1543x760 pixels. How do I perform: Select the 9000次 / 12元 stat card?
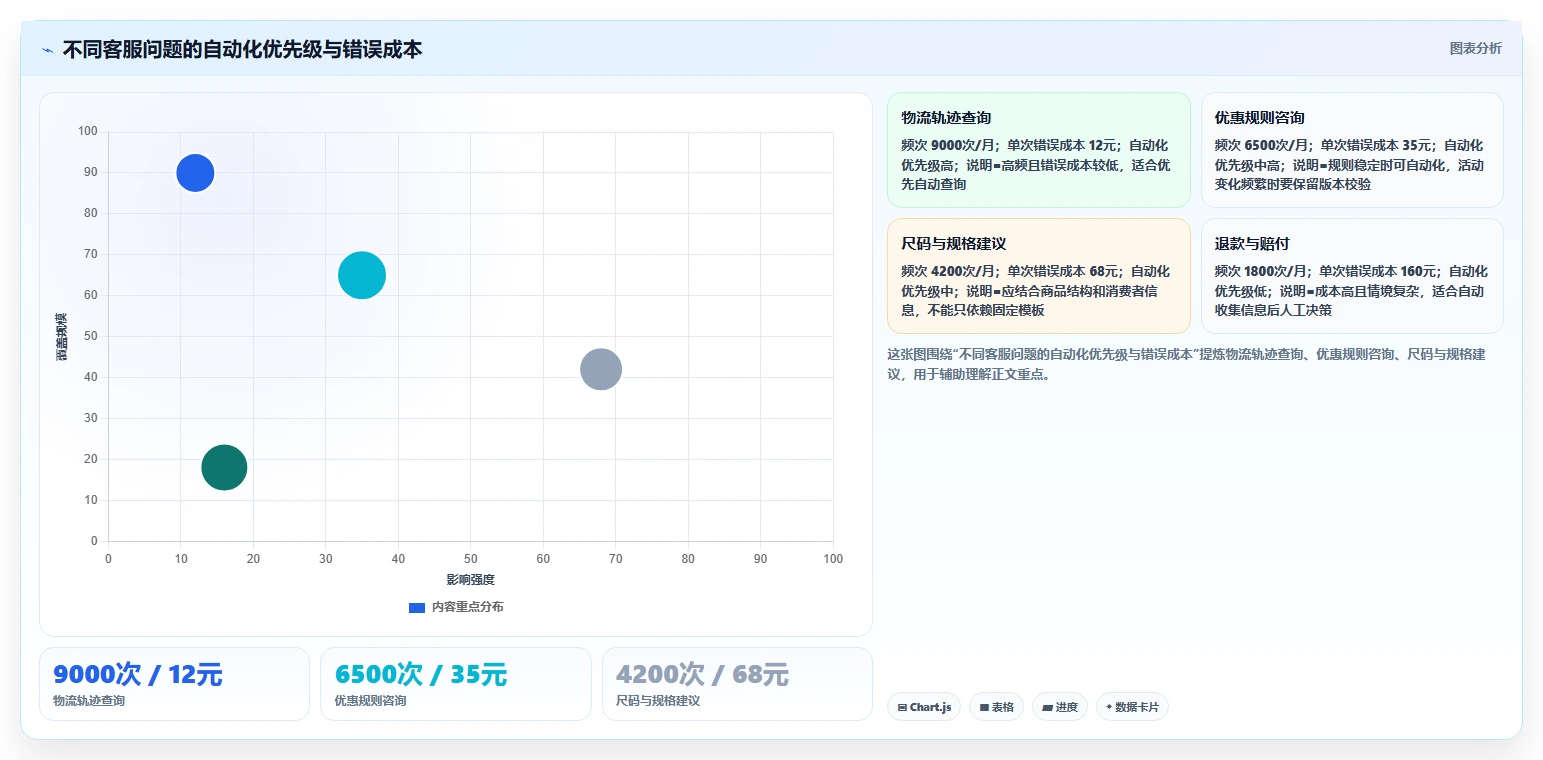[174, 684]
